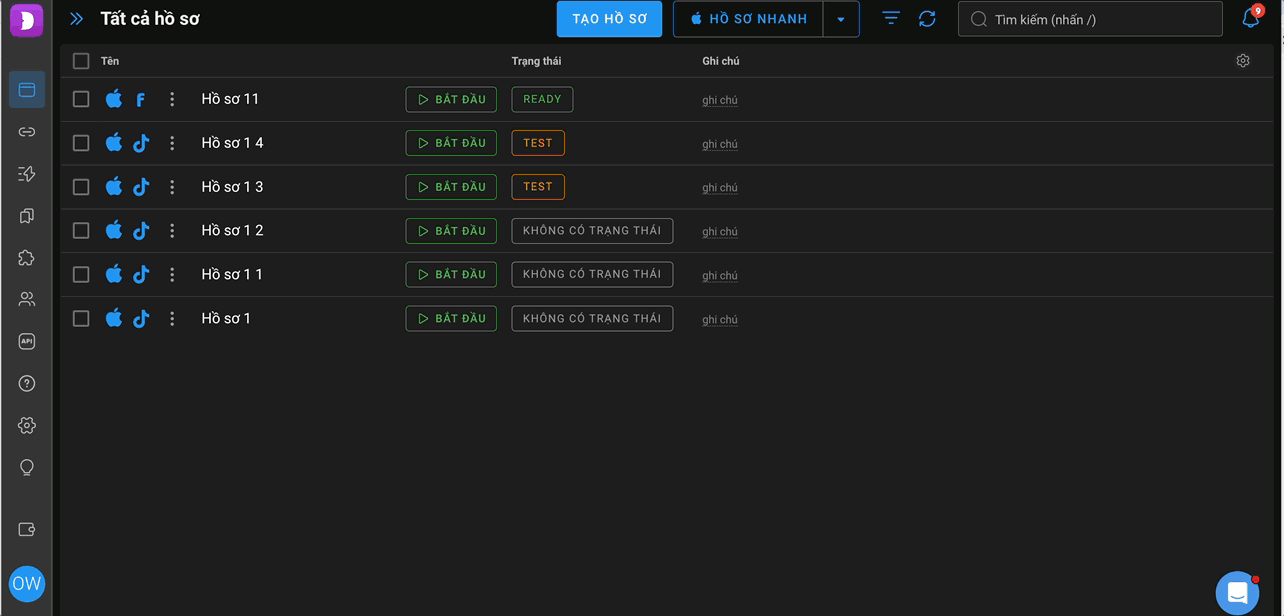
Task: Open the filter options icon
Action: coord(891,19)
